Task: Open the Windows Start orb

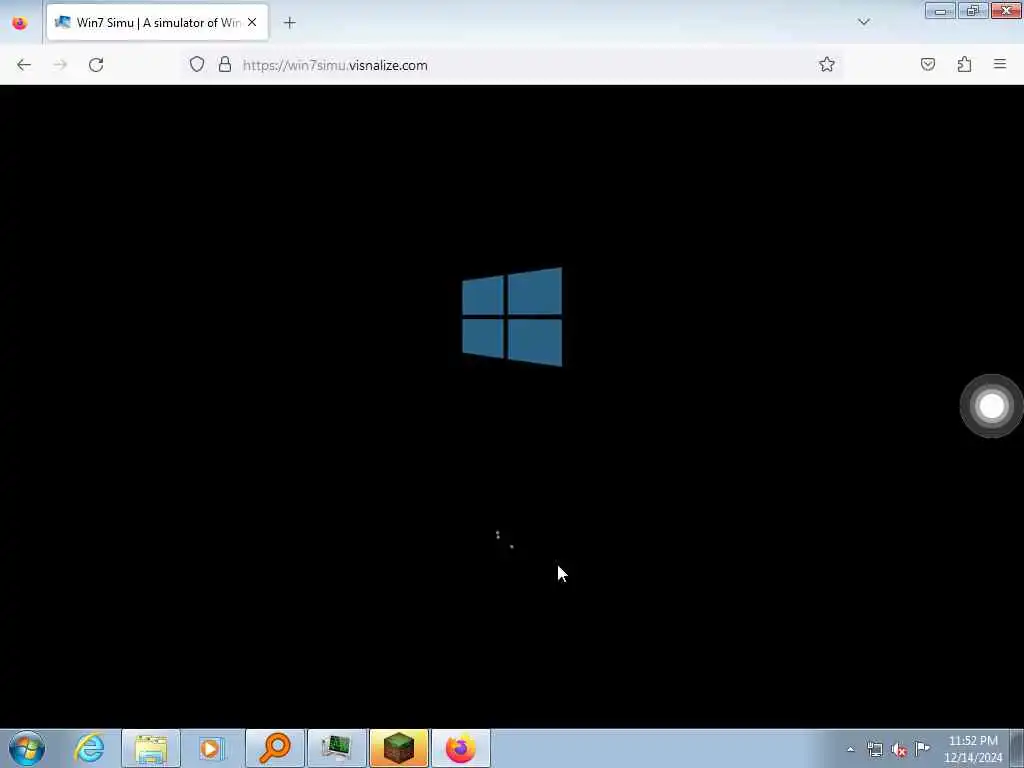Action: tap(27, 748)
